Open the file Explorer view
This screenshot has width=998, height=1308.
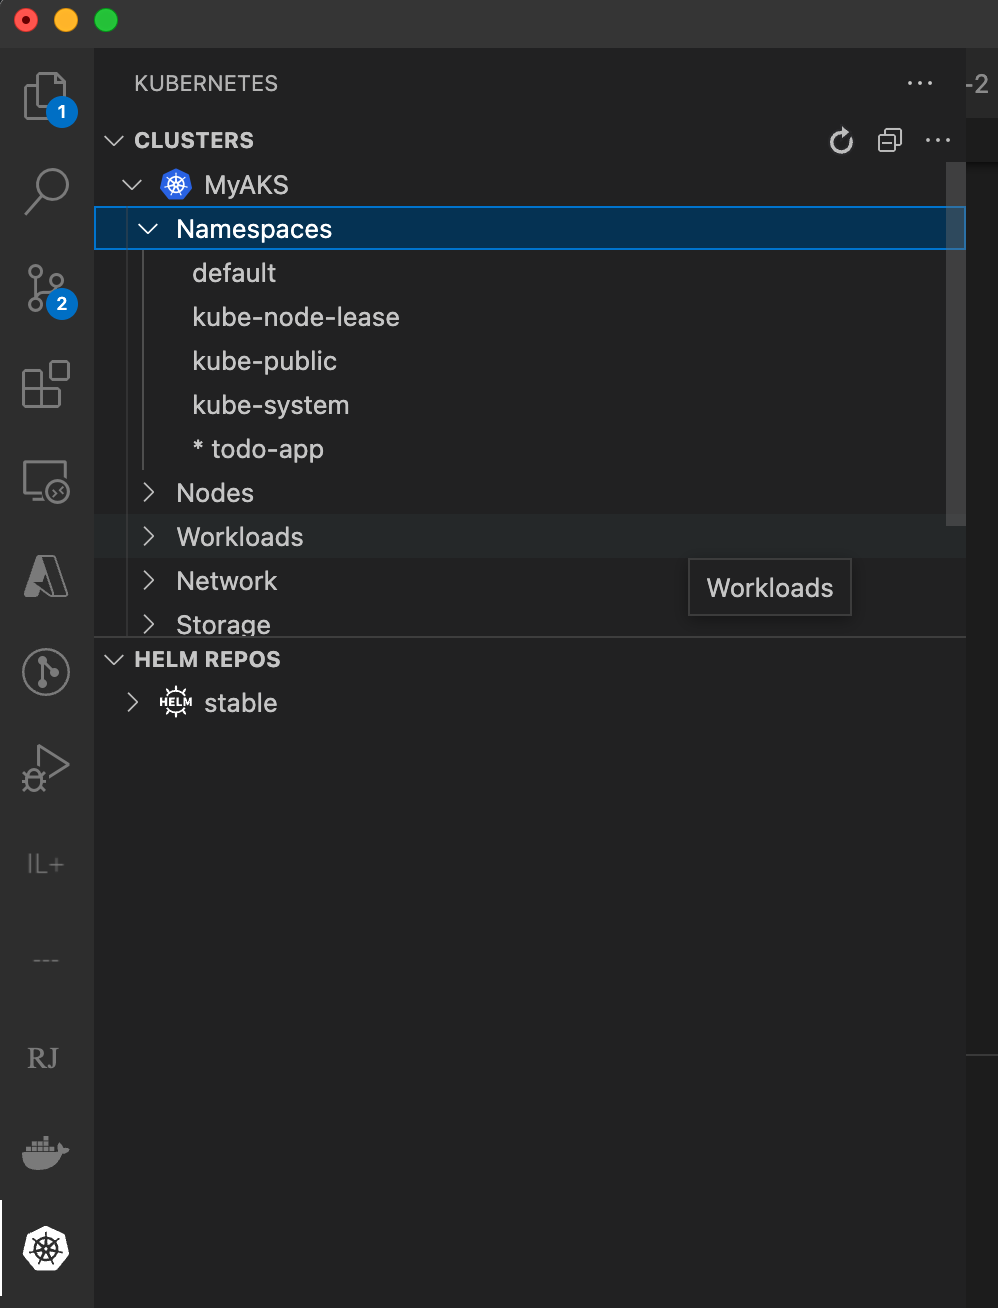click(x=45, y=96)
